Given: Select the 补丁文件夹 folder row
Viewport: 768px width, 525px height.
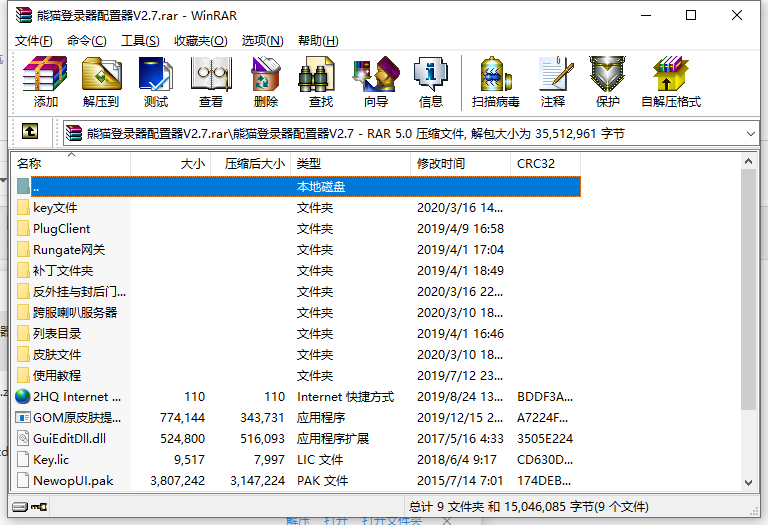Looking at the screenshot, I should click(298, 271).
